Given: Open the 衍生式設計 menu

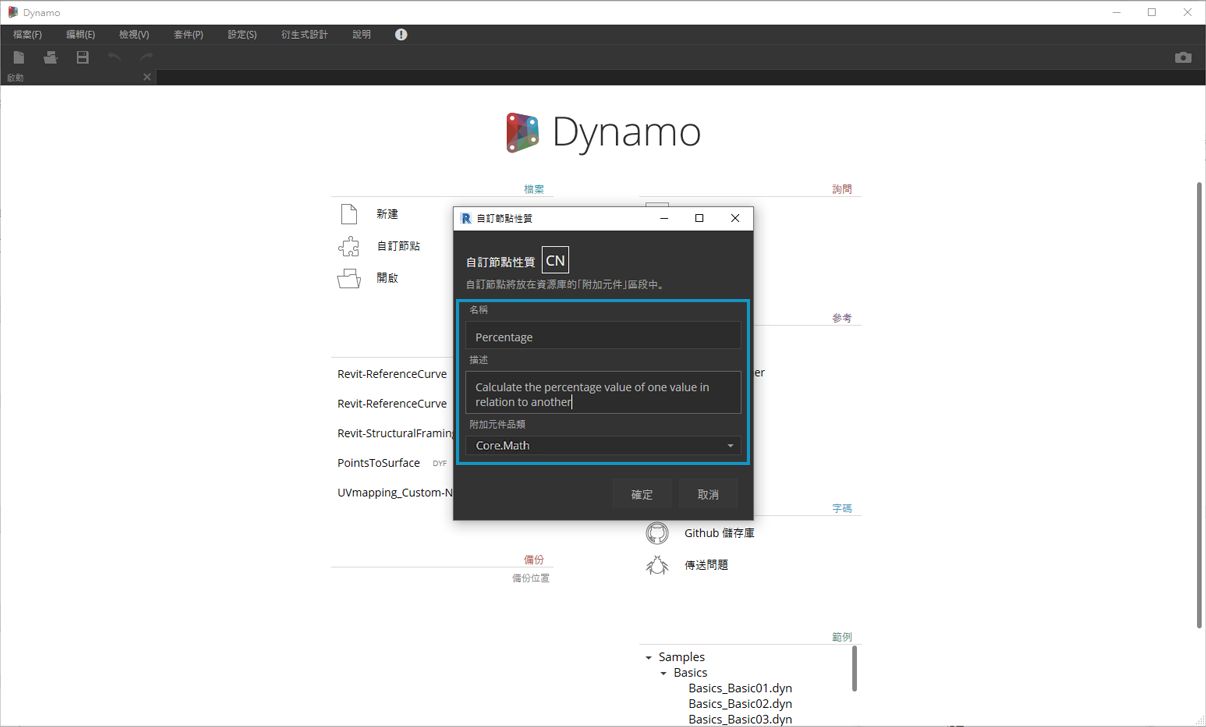Looking at the screenshot, I should coord(304,34).
